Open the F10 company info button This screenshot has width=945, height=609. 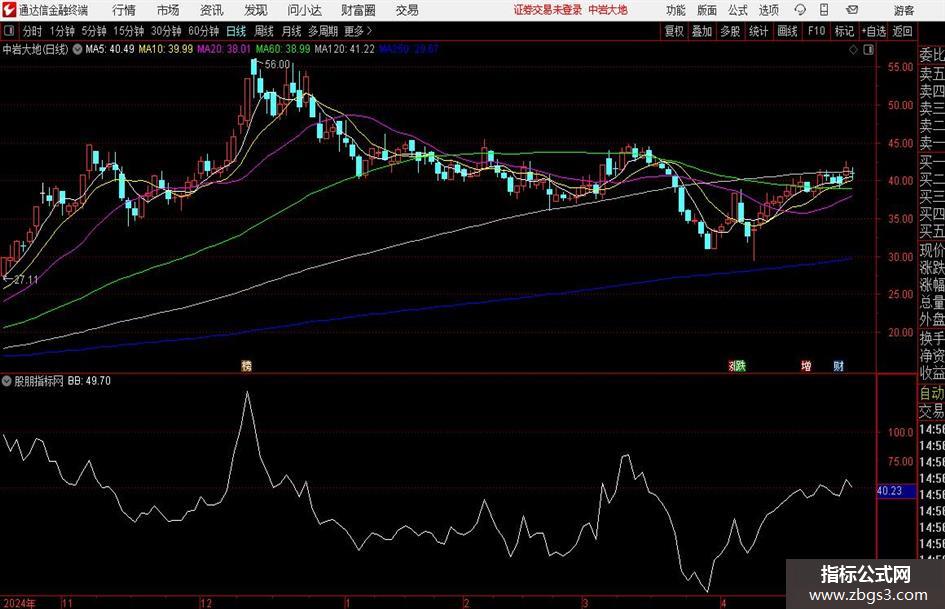[x=816, y=31]
